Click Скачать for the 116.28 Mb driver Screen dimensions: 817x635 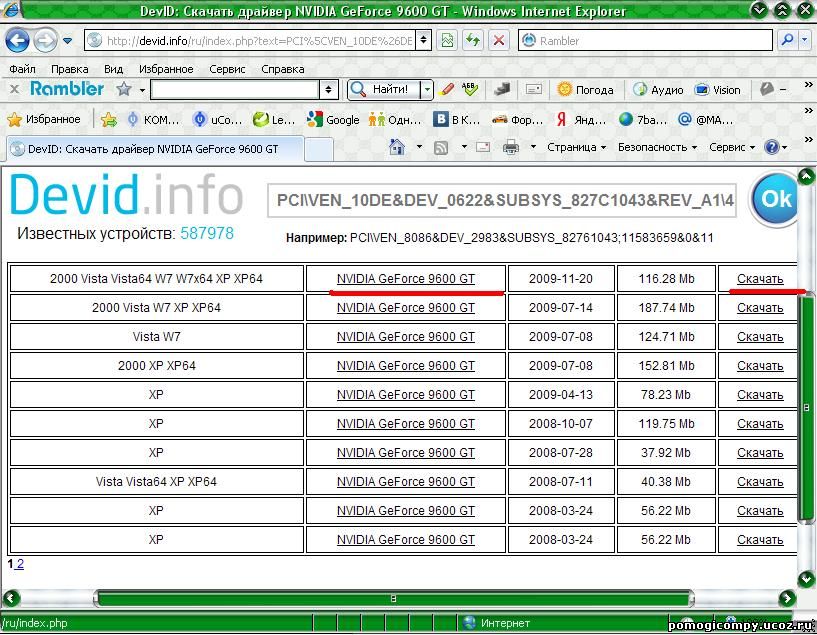[760, 279]
